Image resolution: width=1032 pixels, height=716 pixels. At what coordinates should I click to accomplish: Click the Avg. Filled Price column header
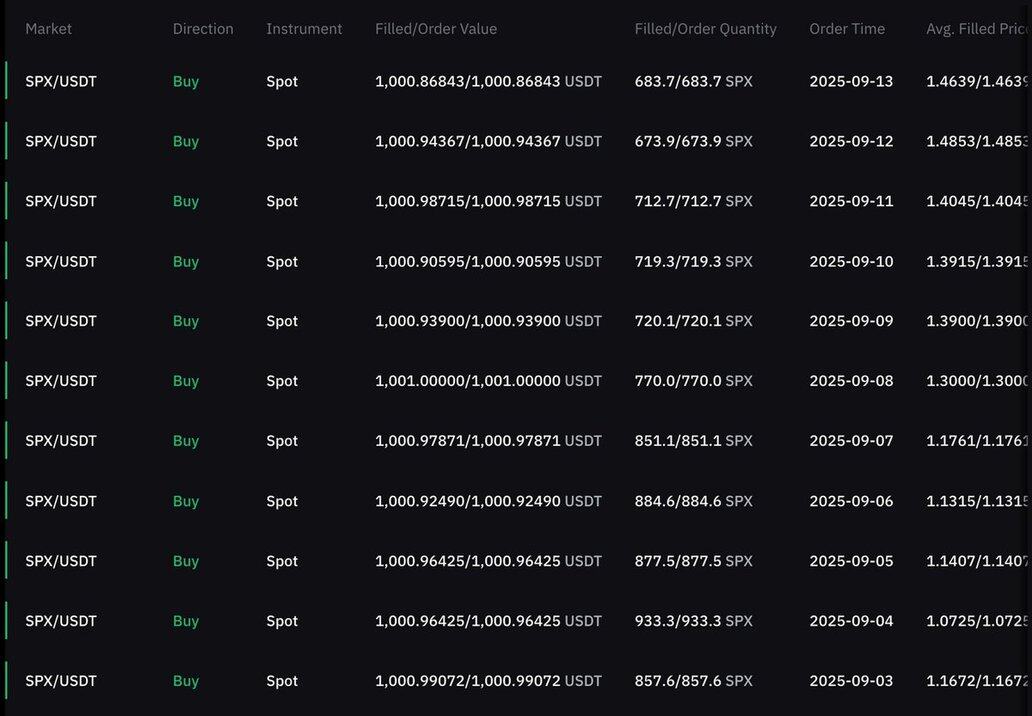coord(979,29)
